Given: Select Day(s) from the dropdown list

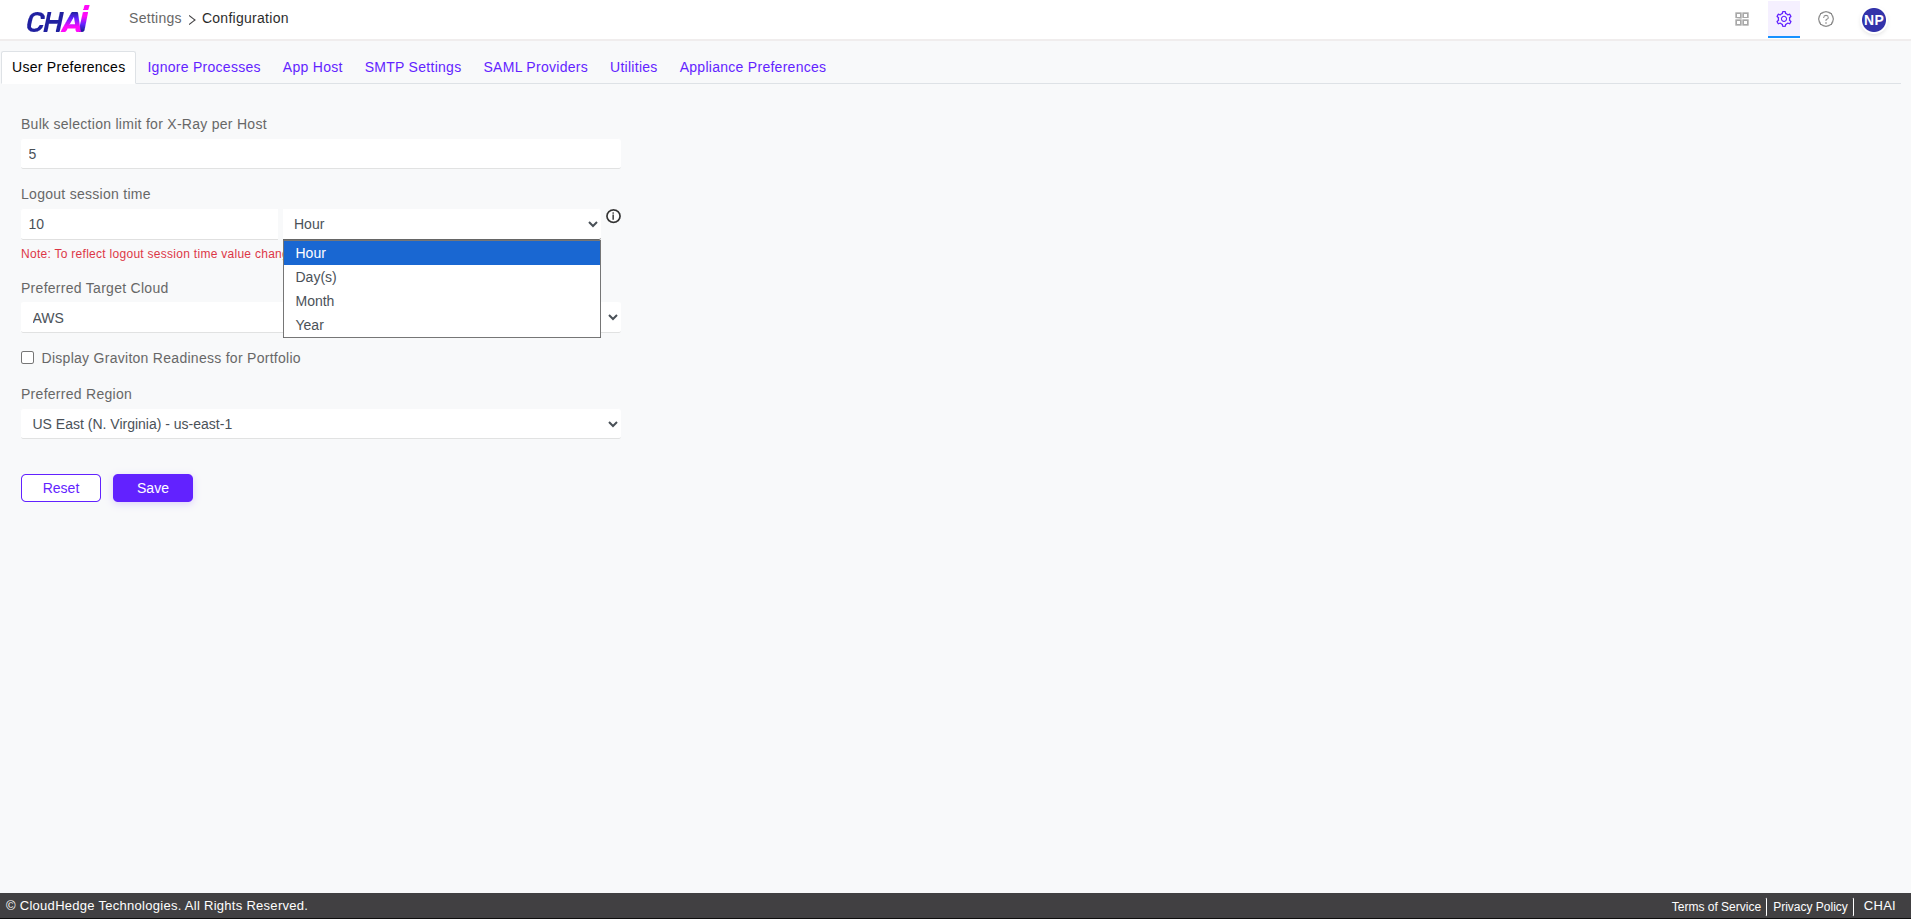Looking at the screenshot, I should 316,277.
